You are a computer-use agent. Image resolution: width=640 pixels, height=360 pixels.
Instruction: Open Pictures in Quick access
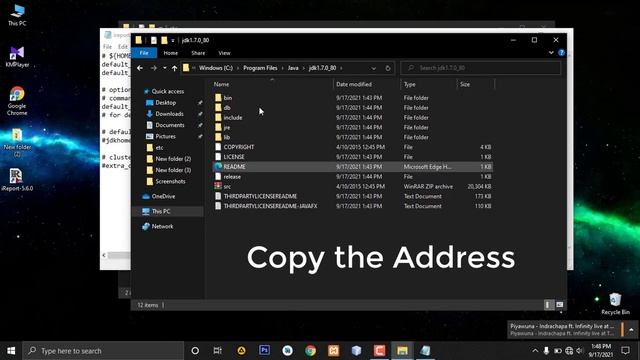(165, 136)
